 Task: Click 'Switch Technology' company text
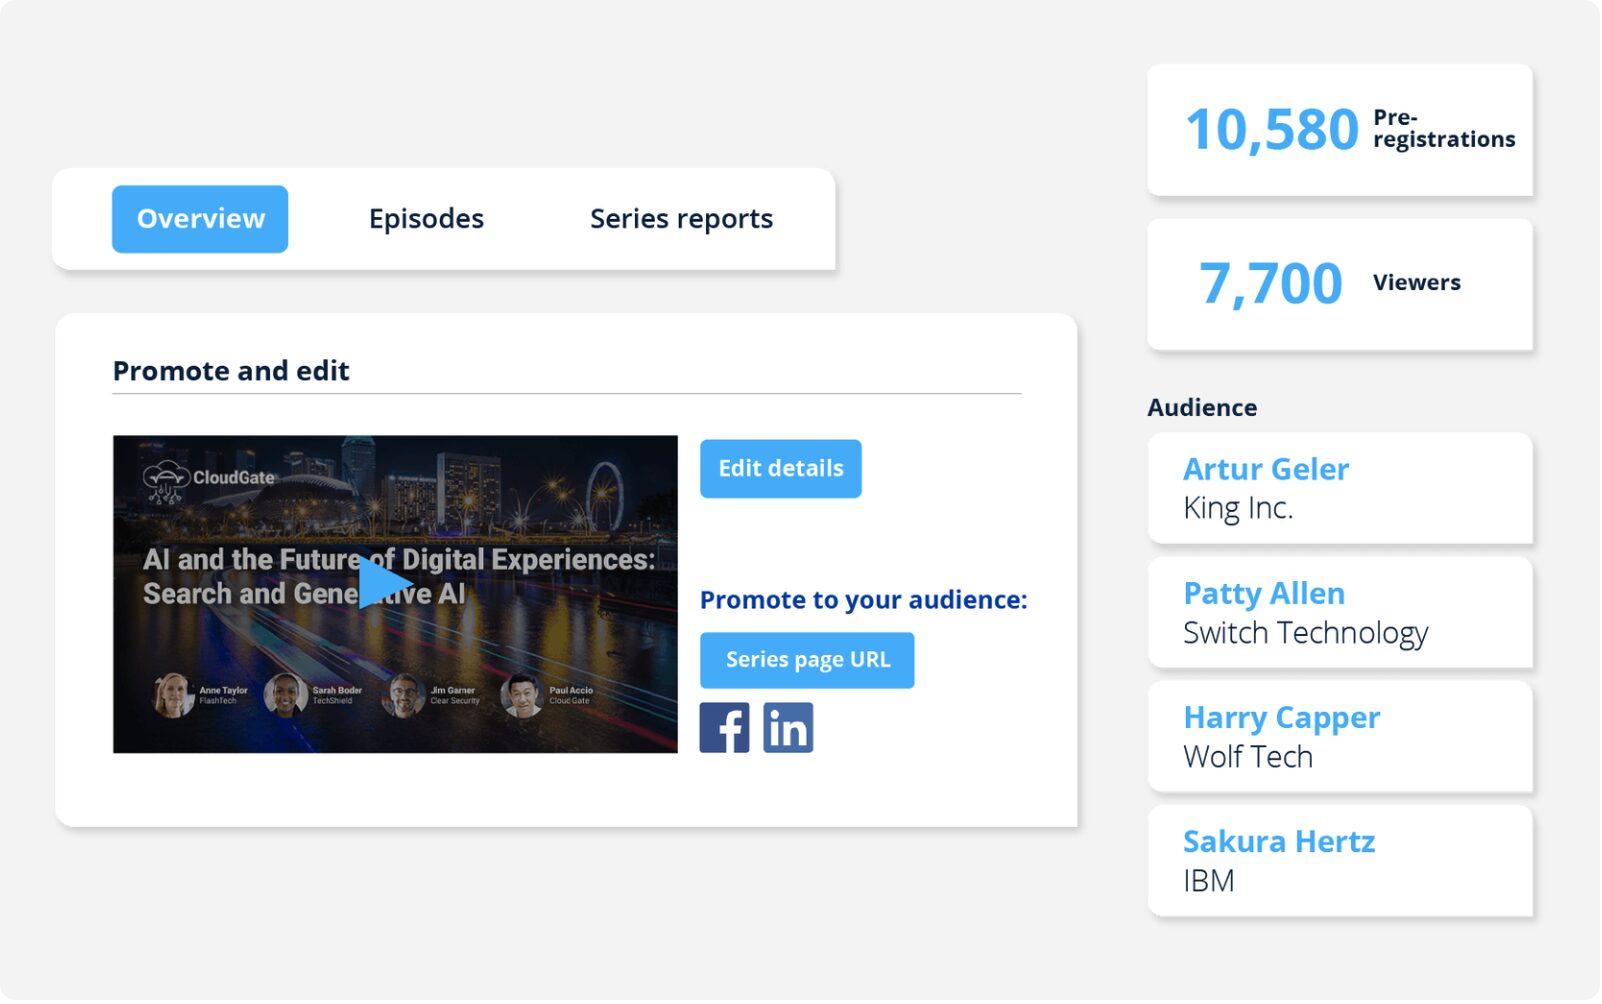click(1307, 634)
